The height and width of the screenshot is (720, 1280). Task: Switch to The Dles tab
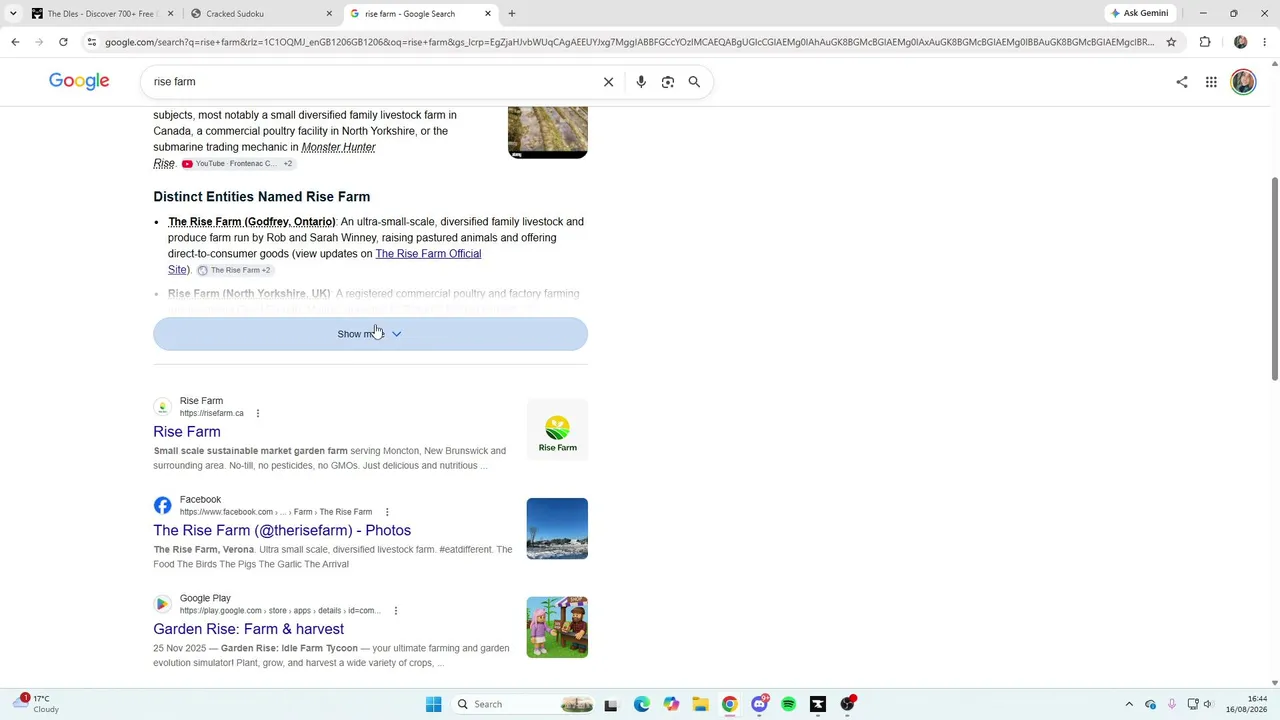point(100,14)
